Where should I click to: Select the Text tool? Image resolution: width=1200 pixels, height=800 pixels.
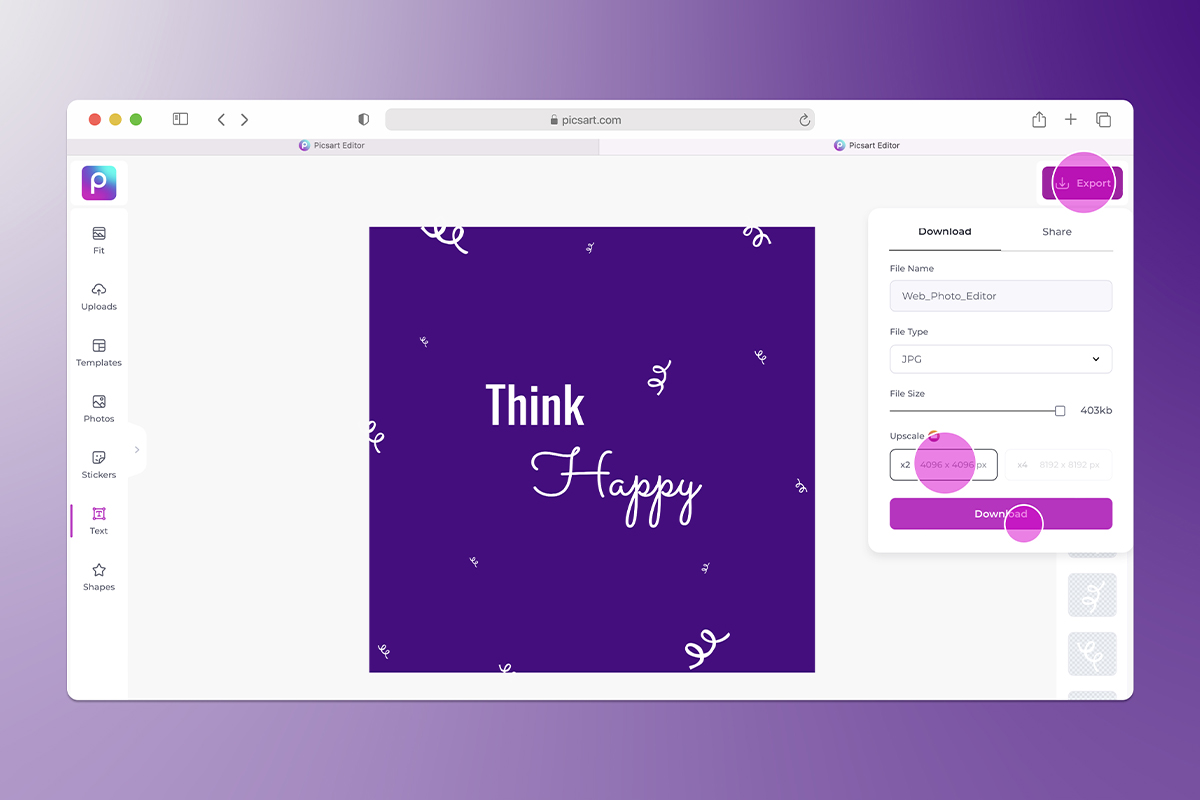(98, 520)
